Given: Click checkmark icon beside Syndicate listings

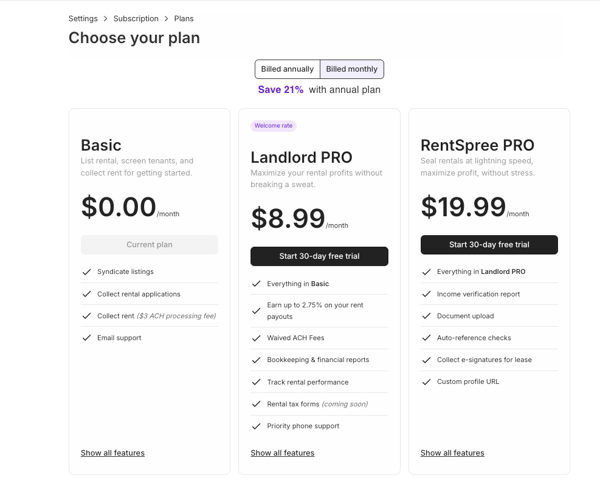Looking at the screenshot, I should pyautogui.click(x=87, y=272).
